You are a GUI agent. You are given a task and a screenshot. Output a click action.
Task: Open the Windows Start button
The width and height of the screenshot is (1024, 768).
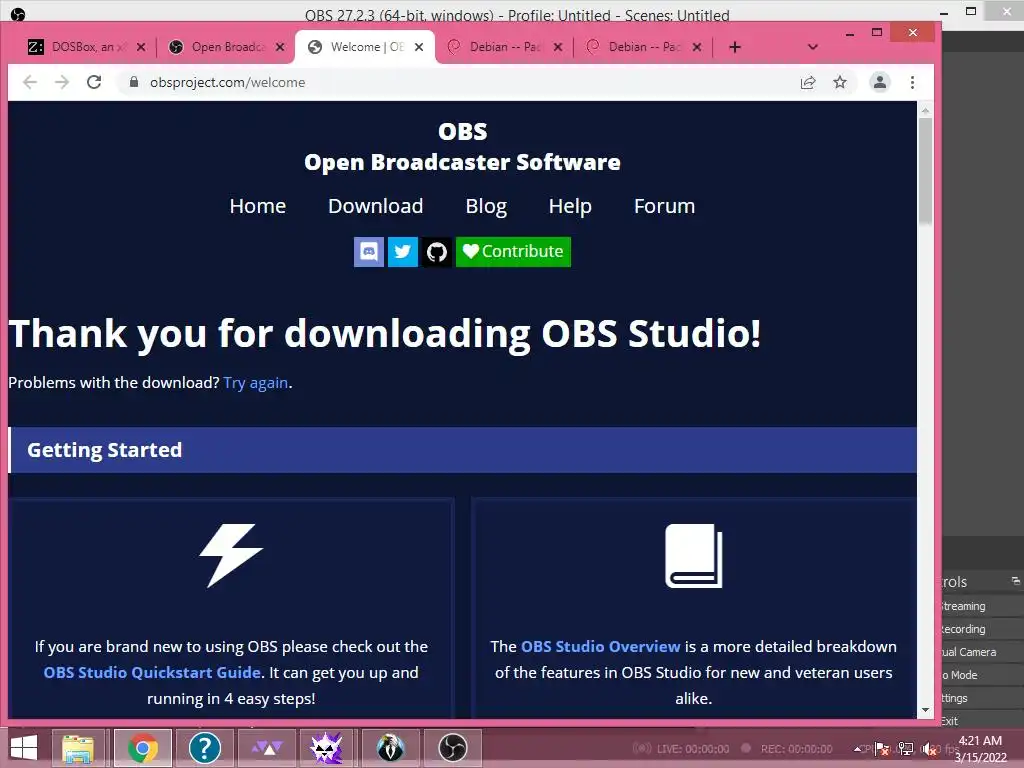click(x=24, y=748)
